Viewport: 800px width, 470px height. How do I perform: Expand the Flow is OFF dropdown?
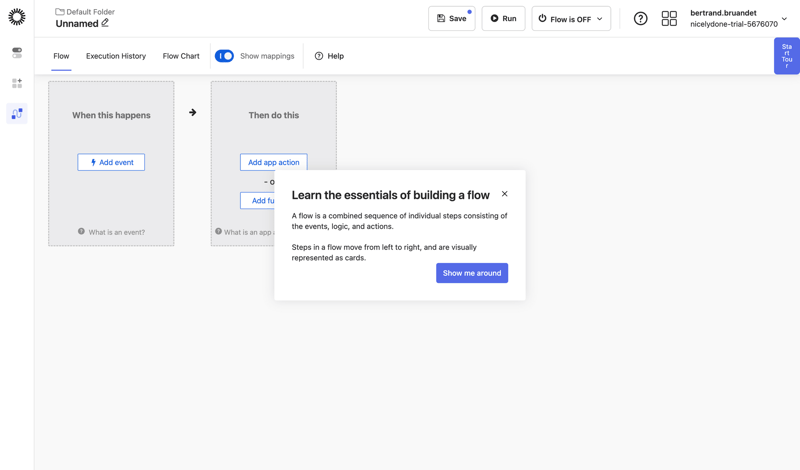tap(571, 18)
